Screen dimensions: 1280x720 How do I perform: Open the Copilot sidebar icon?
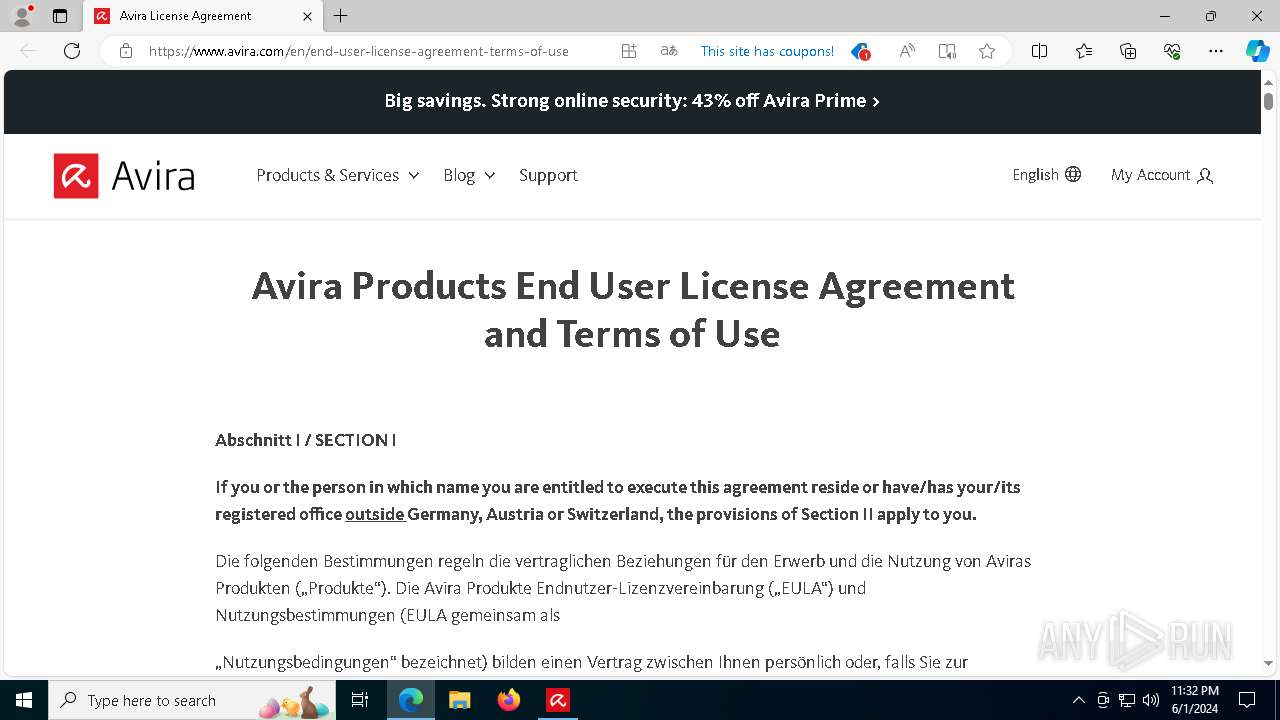1257,51
